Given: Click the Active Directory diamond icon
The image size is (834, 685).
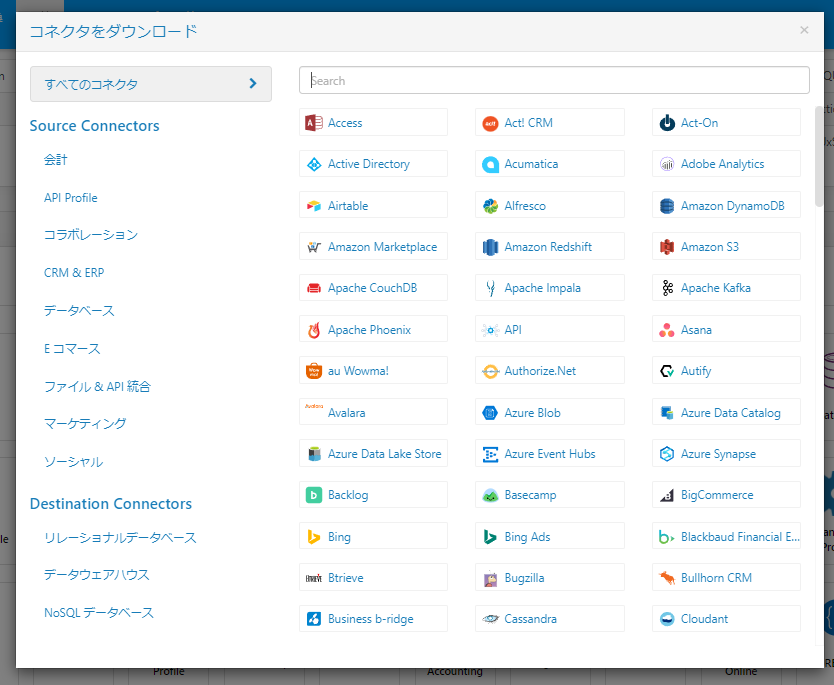Looking at the screenshot, I should (314, 164).
